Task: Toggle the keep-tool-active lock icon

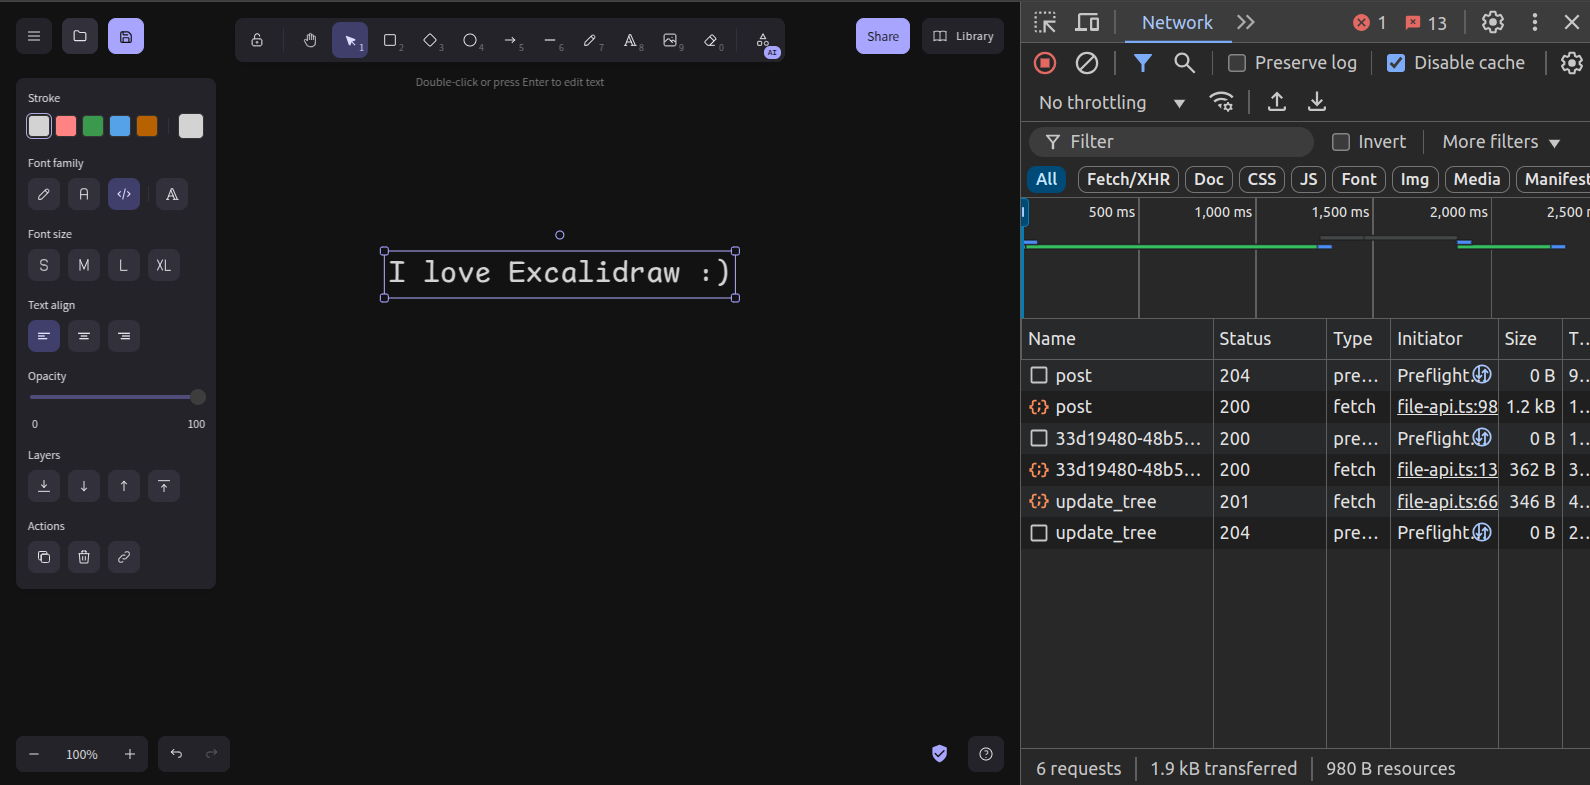Action: coord(257,40)
